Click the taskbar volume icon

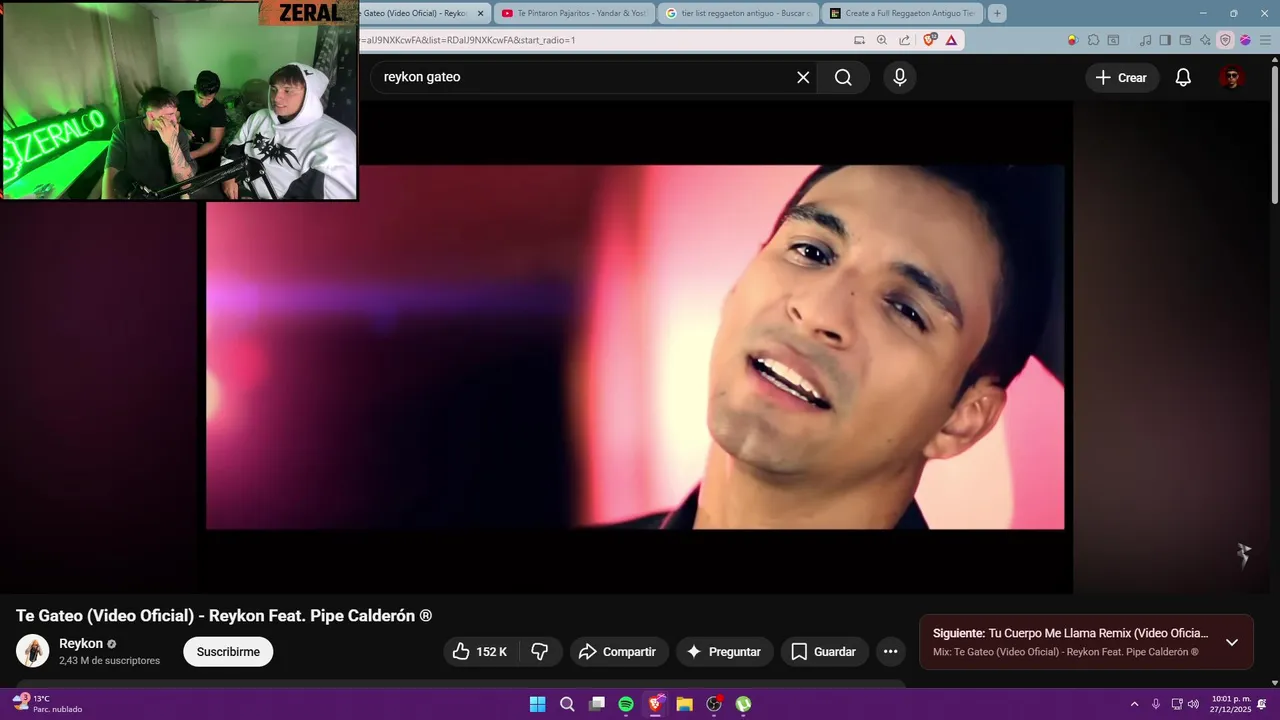[1193, 704]
